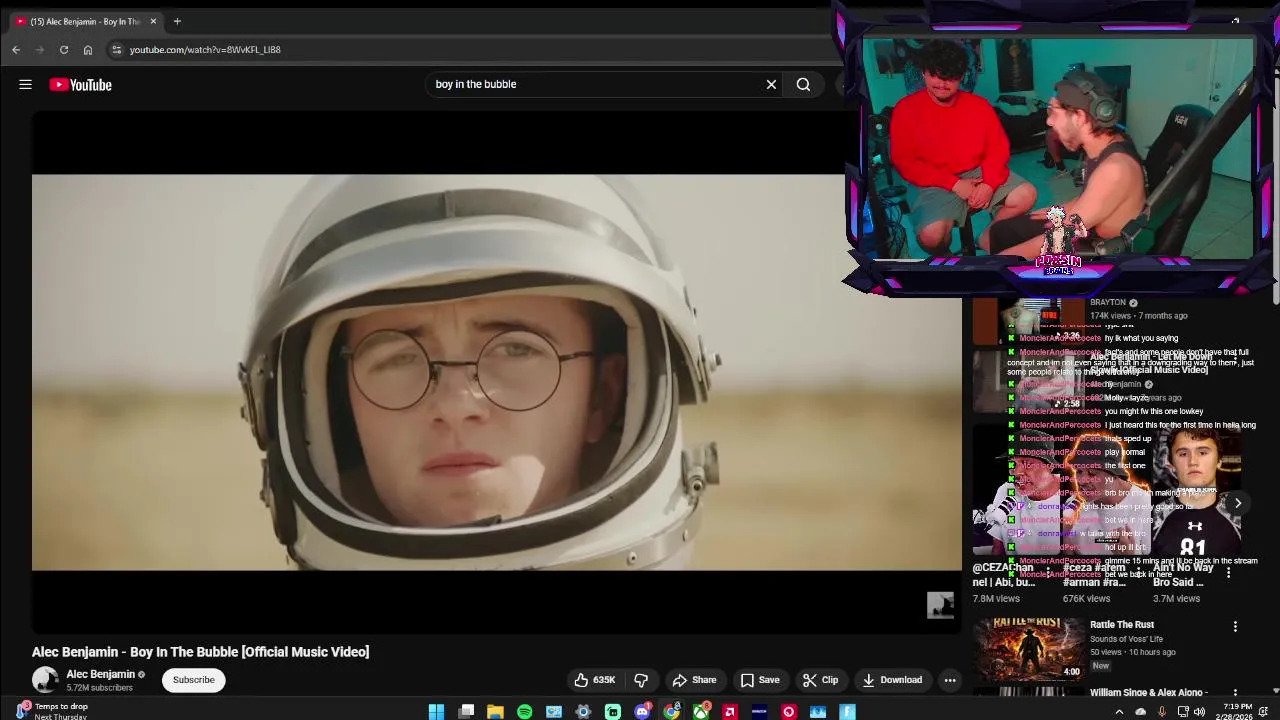1280x720 pixels.
Task: Open the Xbox app from taskbar
Action: tap(701, 712)
